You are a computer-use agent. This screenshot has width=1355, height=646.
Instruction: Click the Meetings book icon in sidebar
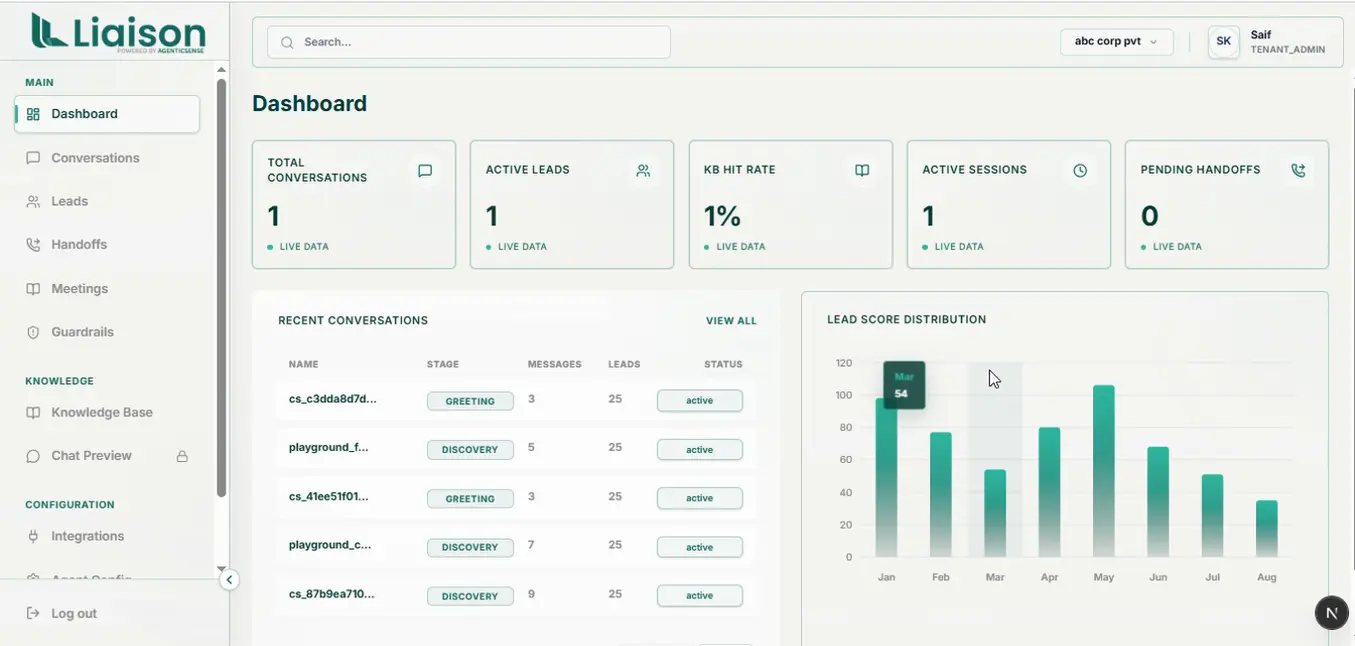pos(33,288)
